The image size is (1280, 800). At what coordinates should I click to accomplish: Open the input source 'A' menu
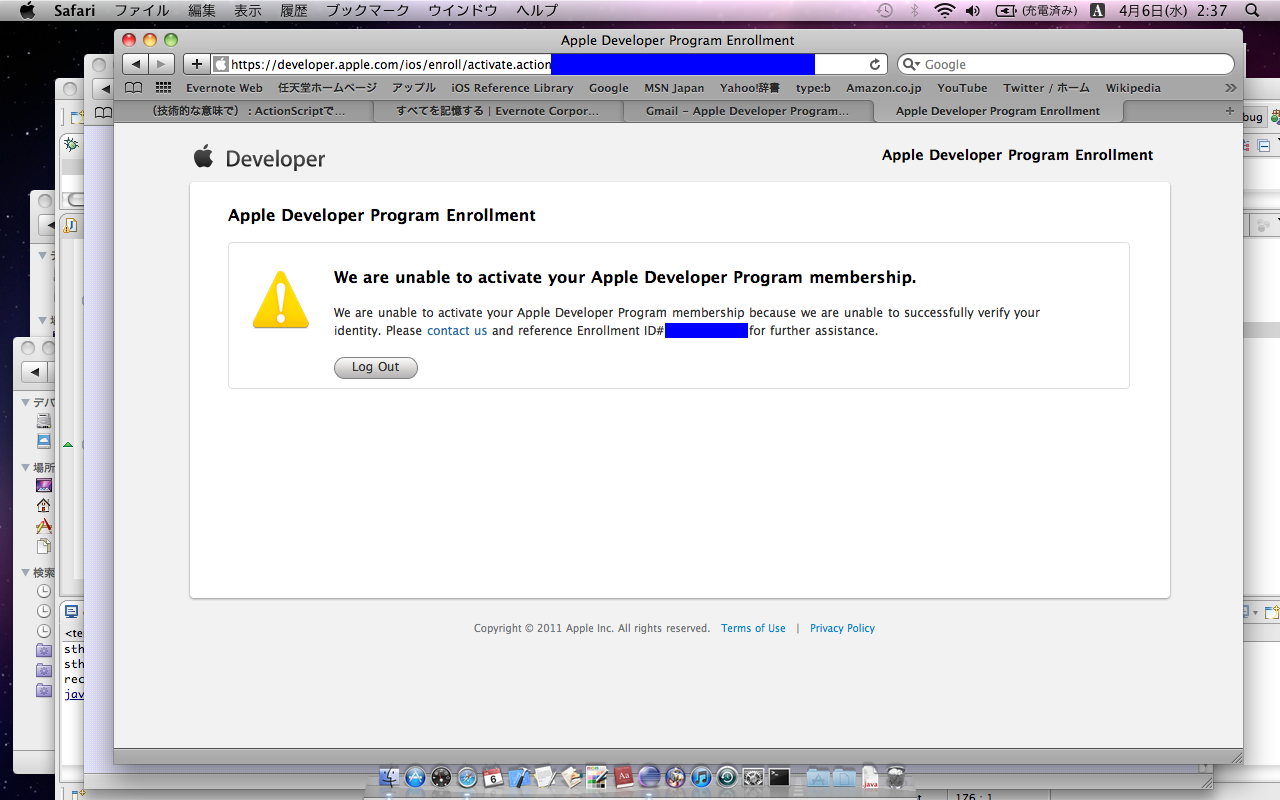[x=1098, y=10]
